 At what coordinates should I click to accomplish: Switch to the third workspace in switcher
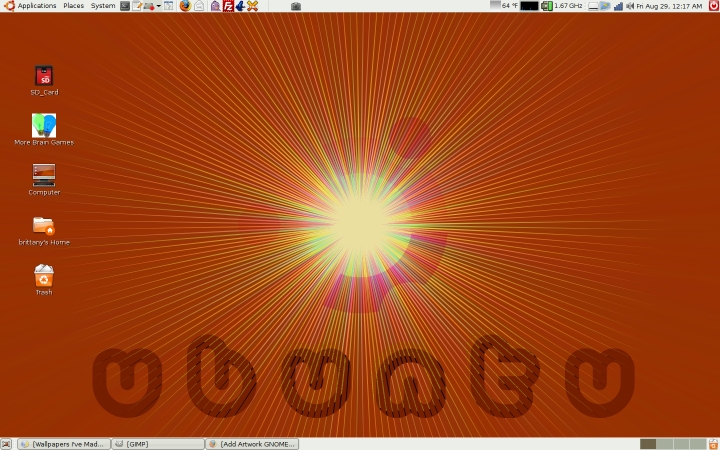click(x=681, y=444)
